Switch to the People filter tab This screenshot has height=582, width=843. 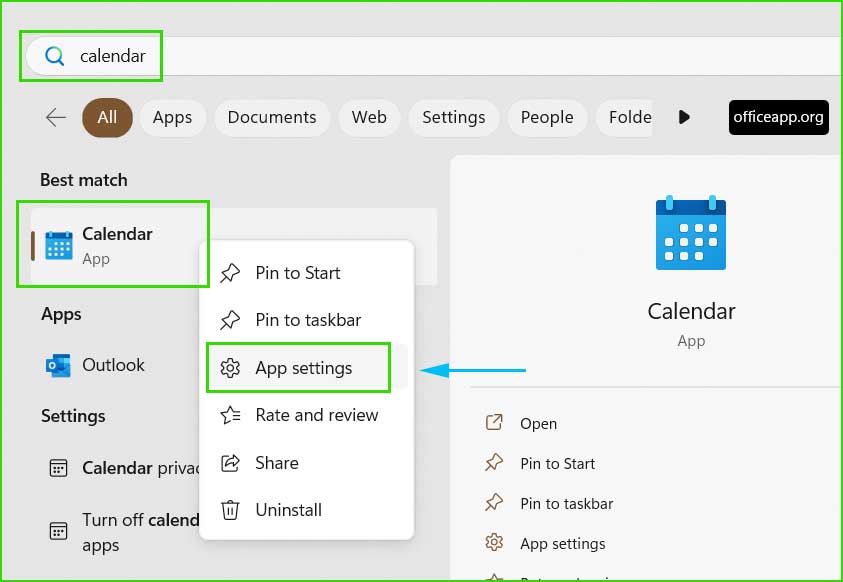(547, 117)
